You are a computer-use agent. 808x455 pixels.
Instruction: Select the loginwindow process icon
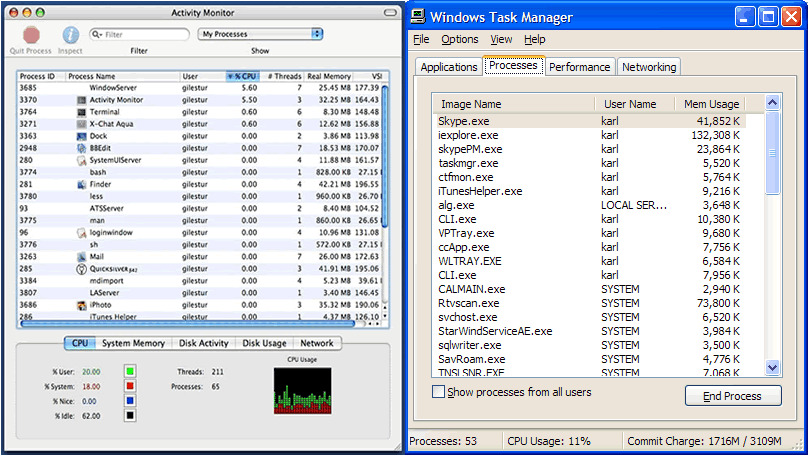pos(81,233)
